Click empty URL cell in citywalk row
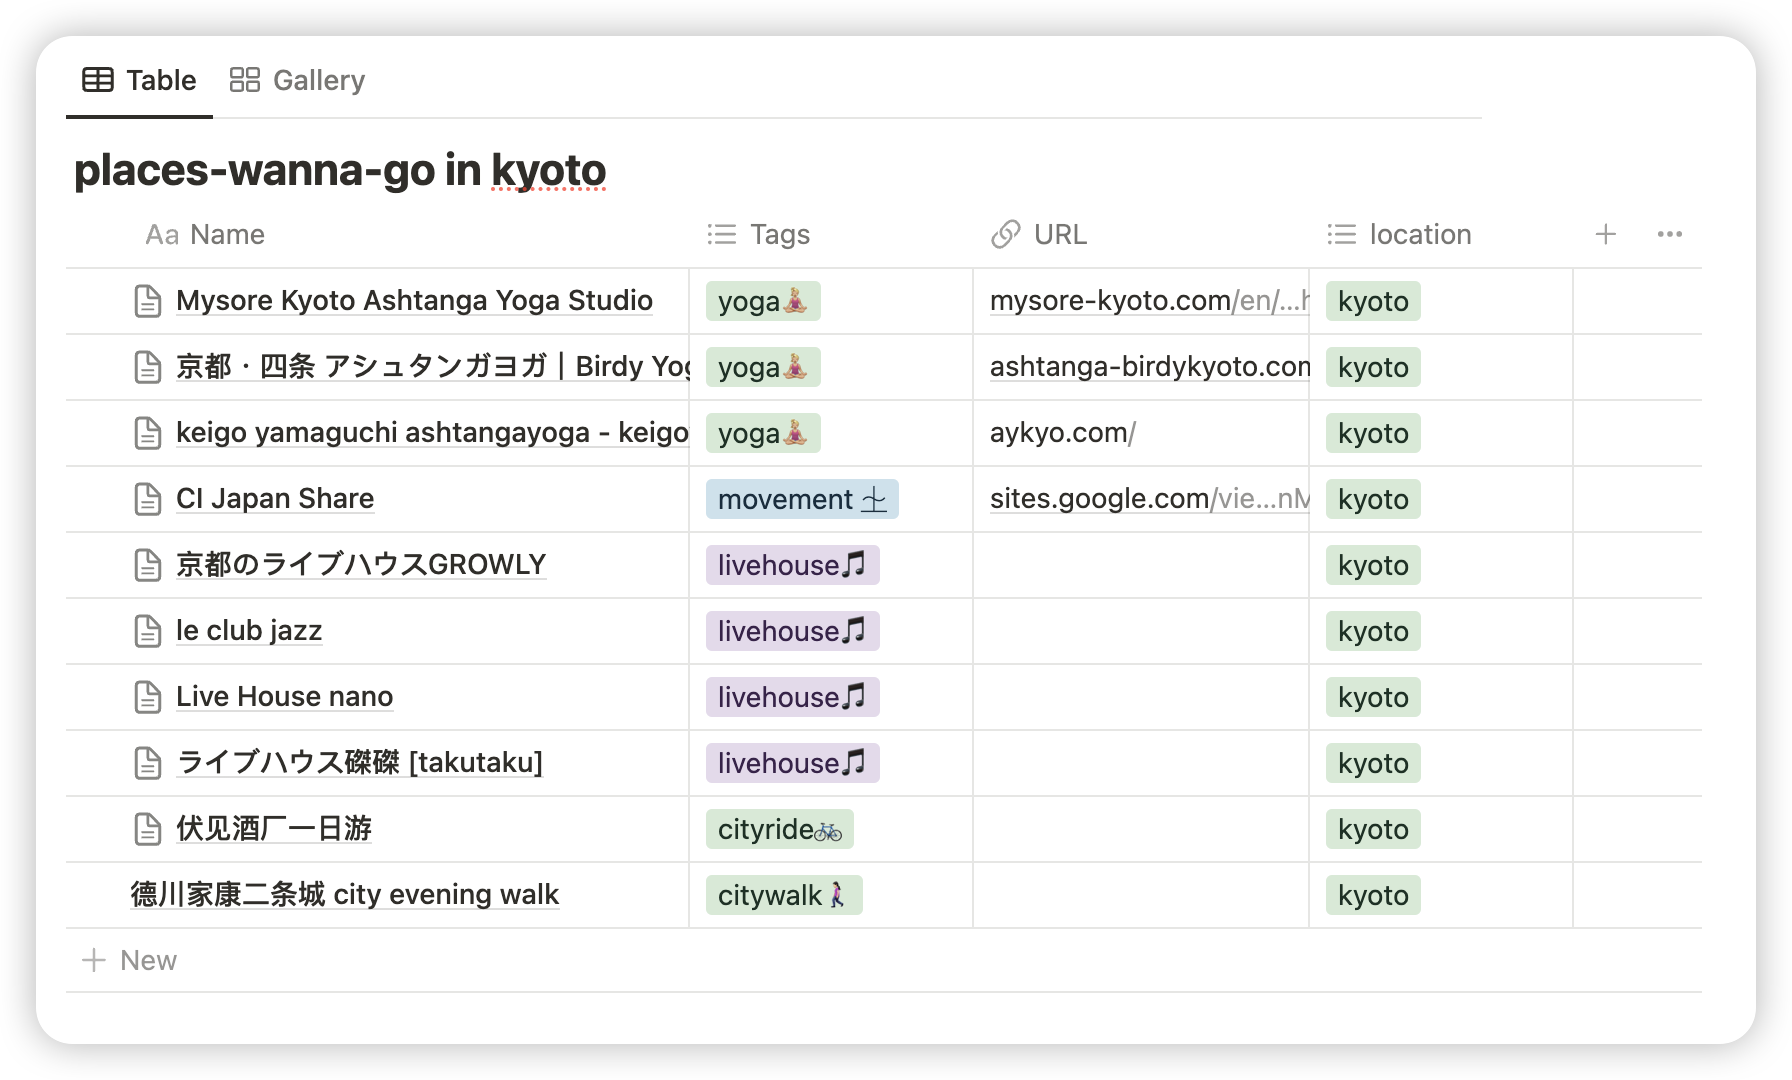Viewport: 1792px width, 1080px height. [x=1141, y=895]
